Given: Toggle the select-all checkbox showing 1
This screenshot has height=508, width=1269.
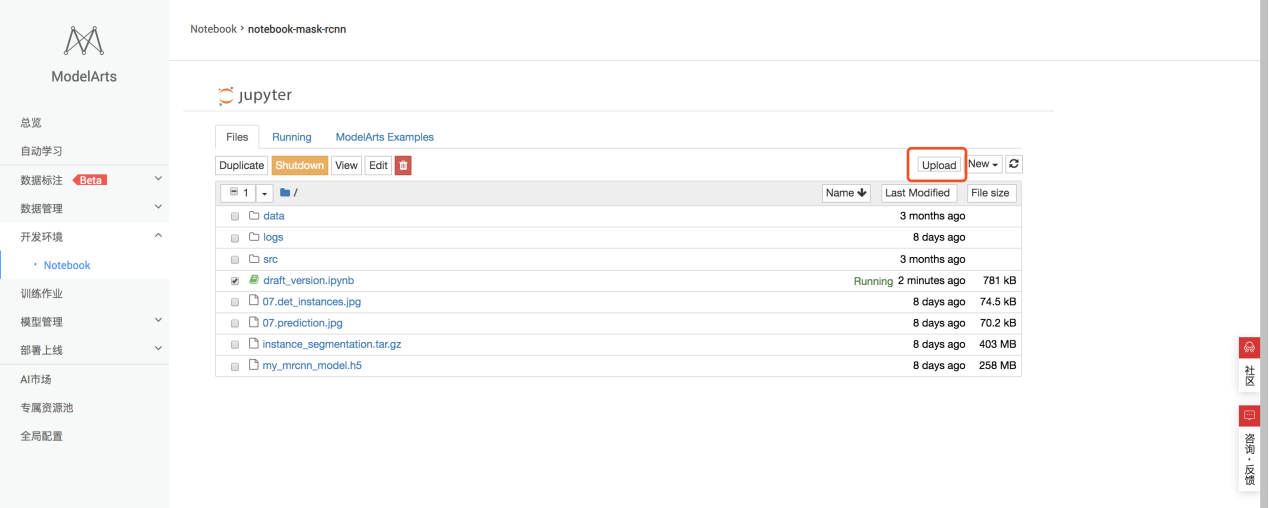Looking at the screenshot, I should [234, 192].
